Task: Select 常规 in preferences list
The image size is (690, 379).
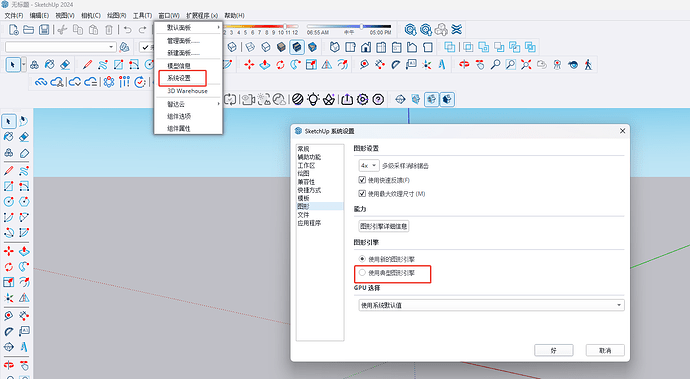Action: (303, 149)
